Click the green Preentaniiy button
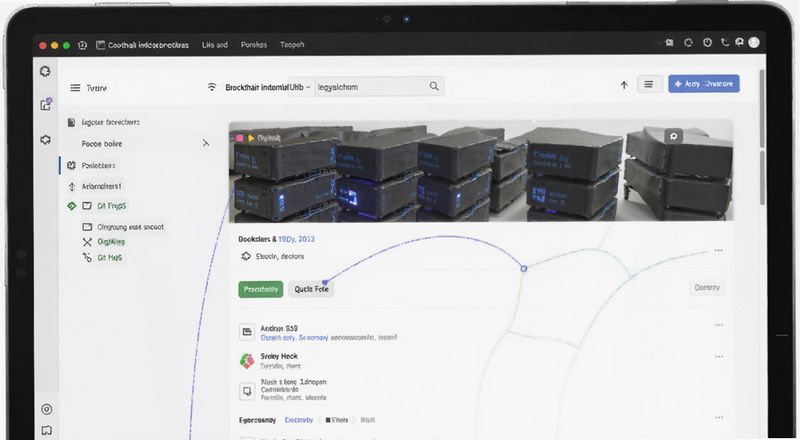 [x=261, y=289]
